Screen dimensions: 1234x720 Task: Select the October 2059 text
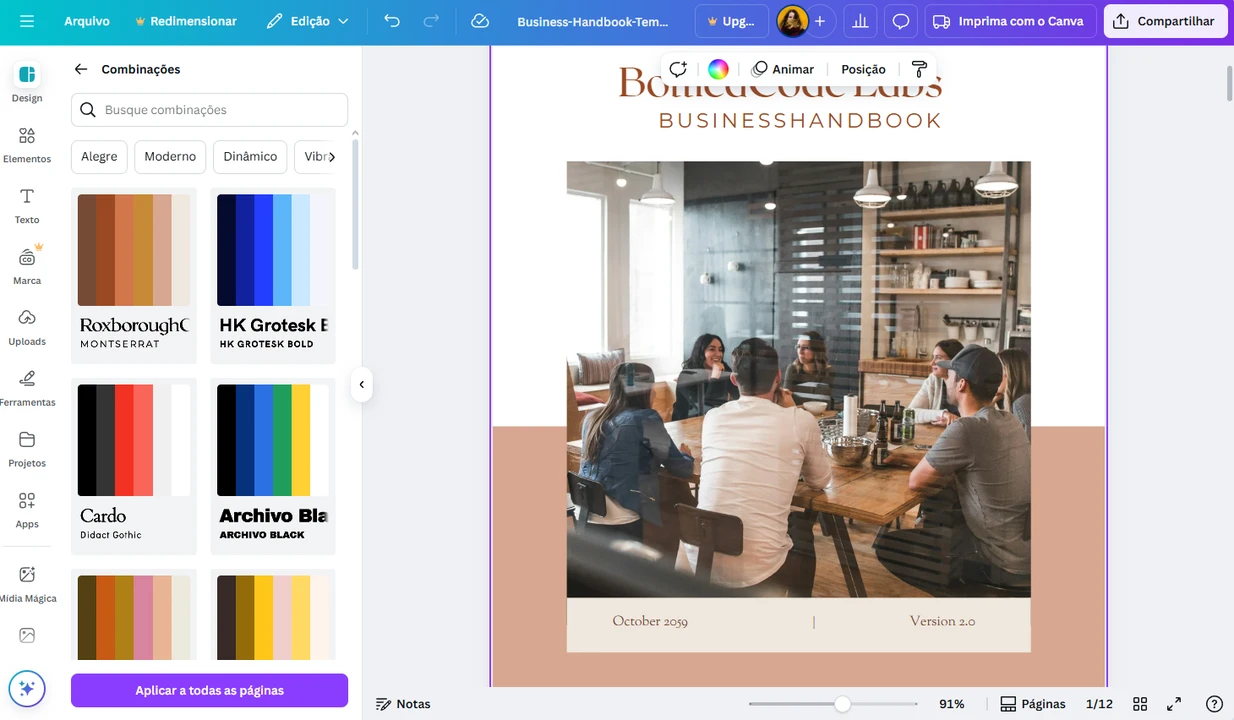coord(650,621)
